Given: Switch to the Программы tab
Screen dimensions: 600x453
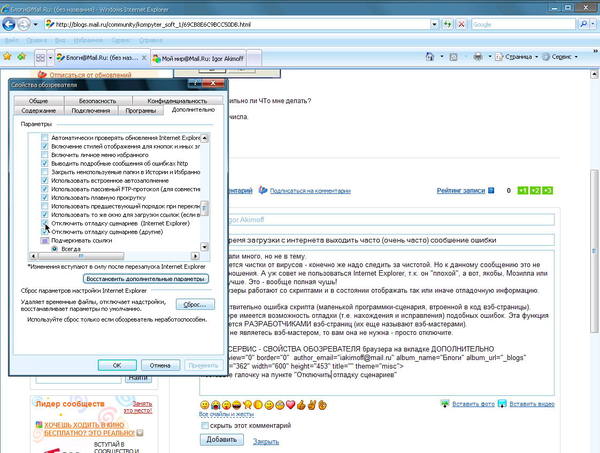Looking at the screenshot, I should [x=140, y=110].
